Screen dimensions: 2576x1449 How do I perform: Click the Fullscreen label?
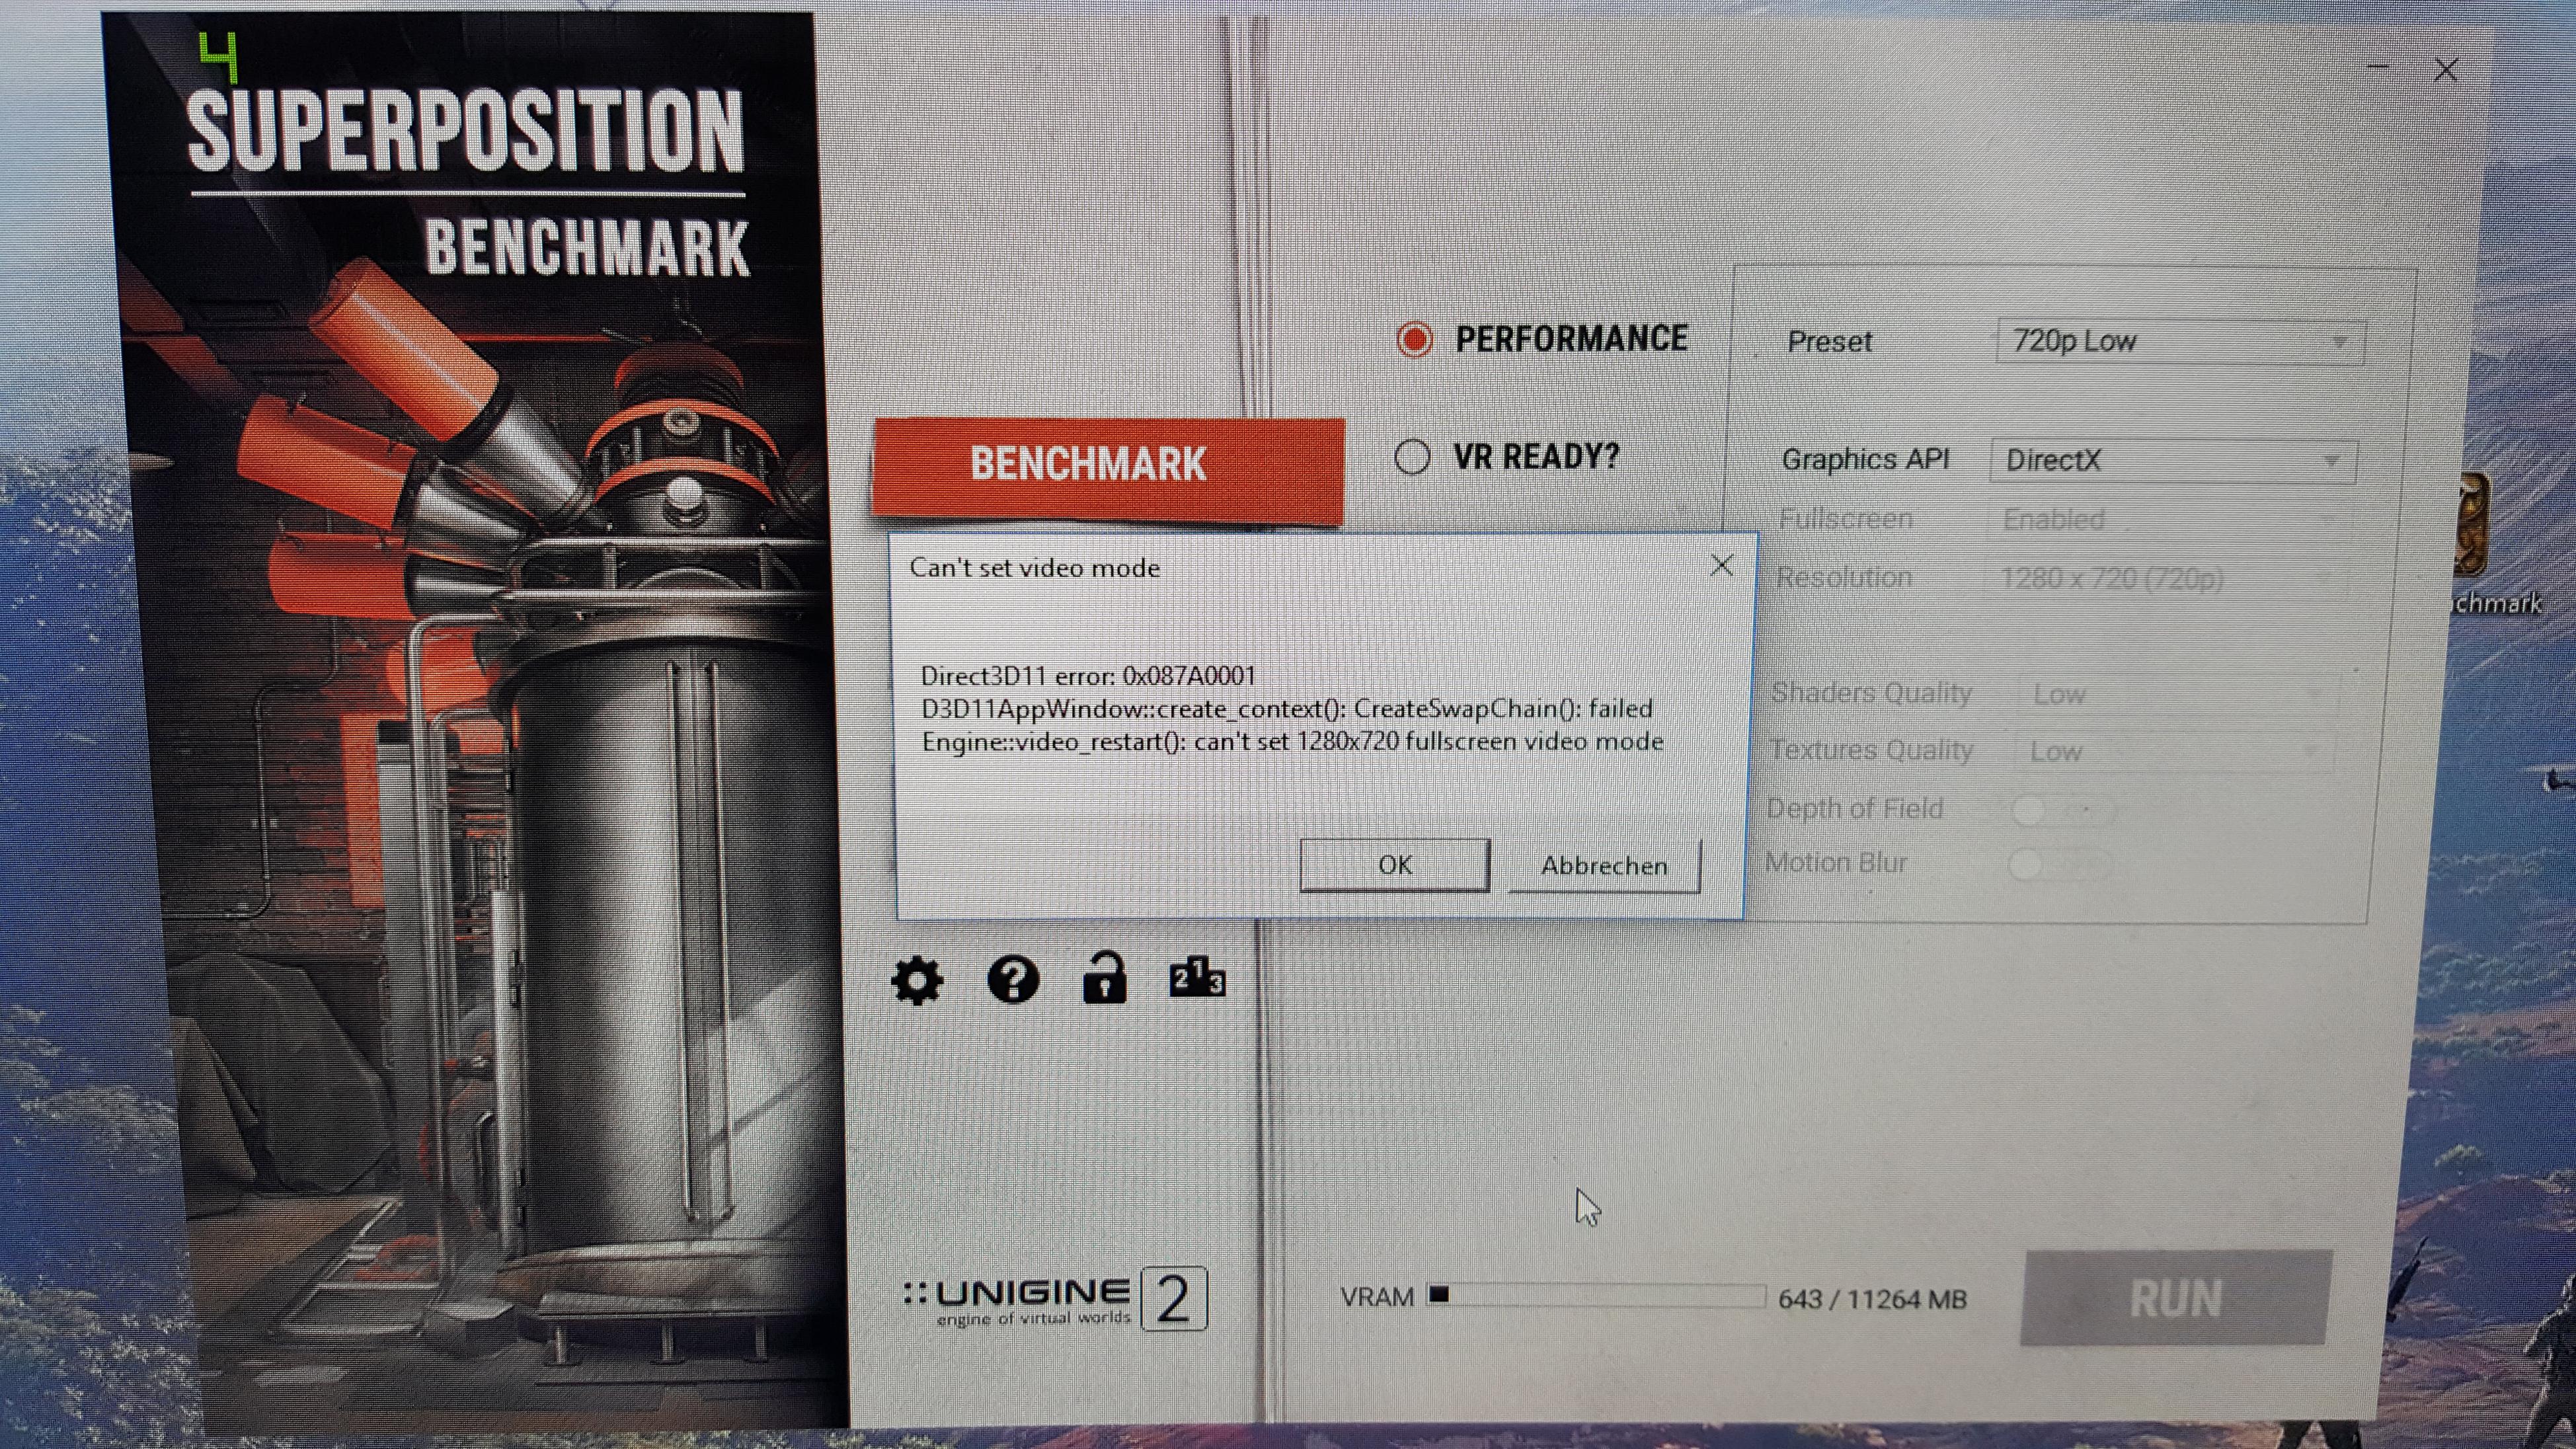coord(1845,519)
